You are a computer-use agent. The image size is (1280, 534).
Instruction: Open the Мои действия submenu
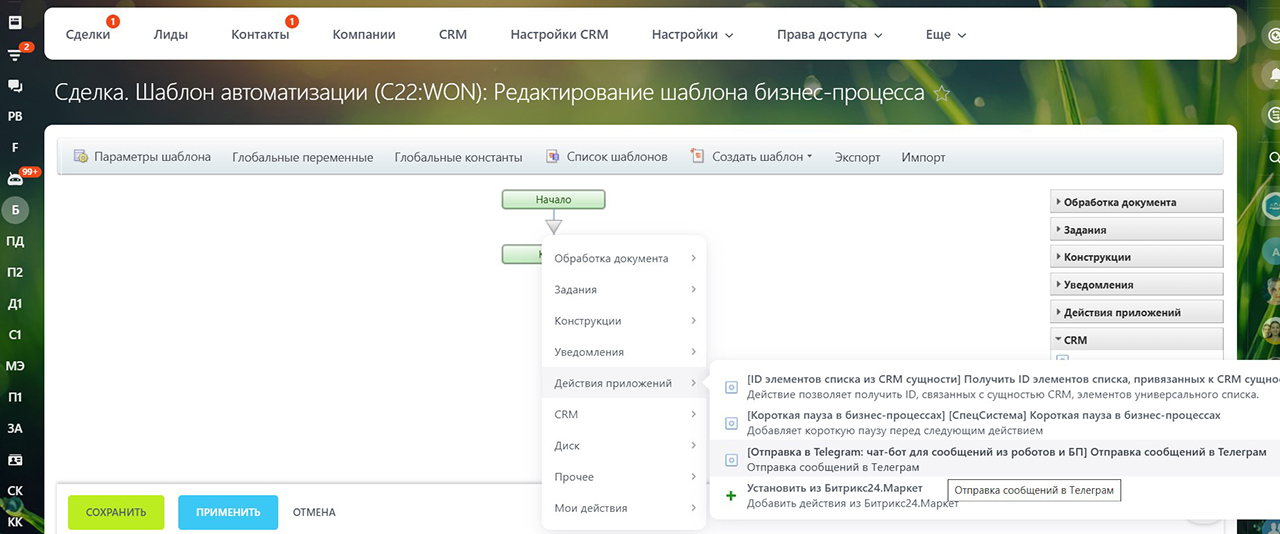(625, 508)
